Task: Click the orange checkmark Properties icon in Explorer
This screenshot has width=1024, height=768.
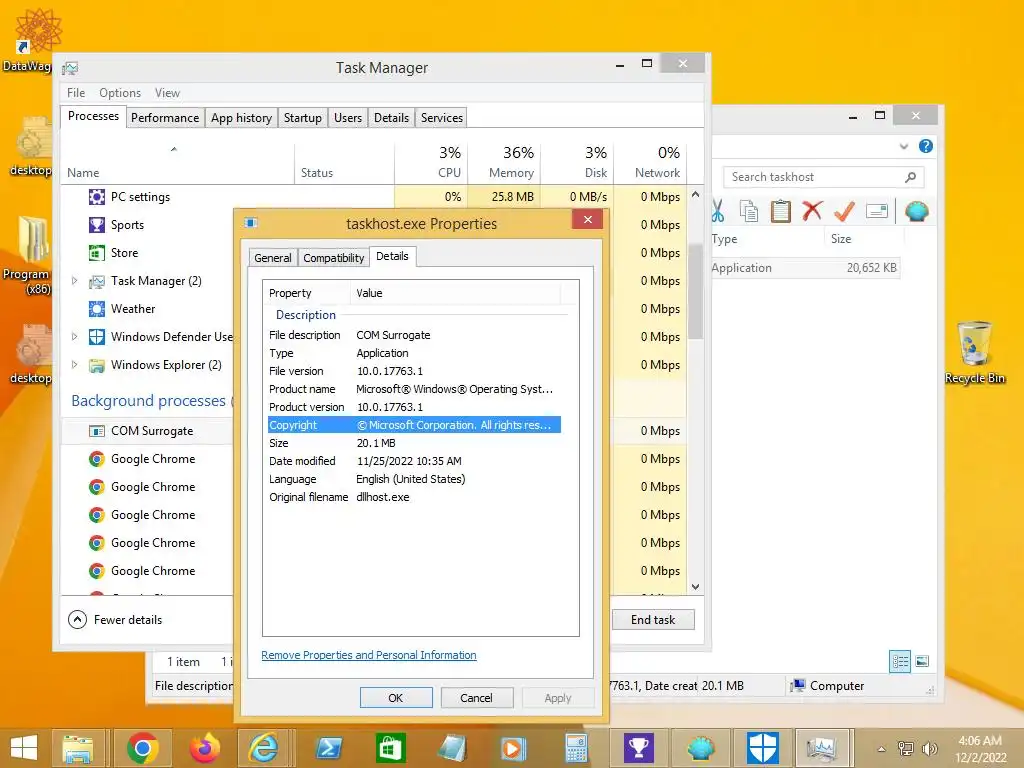Action: click(x=844, y=211)
